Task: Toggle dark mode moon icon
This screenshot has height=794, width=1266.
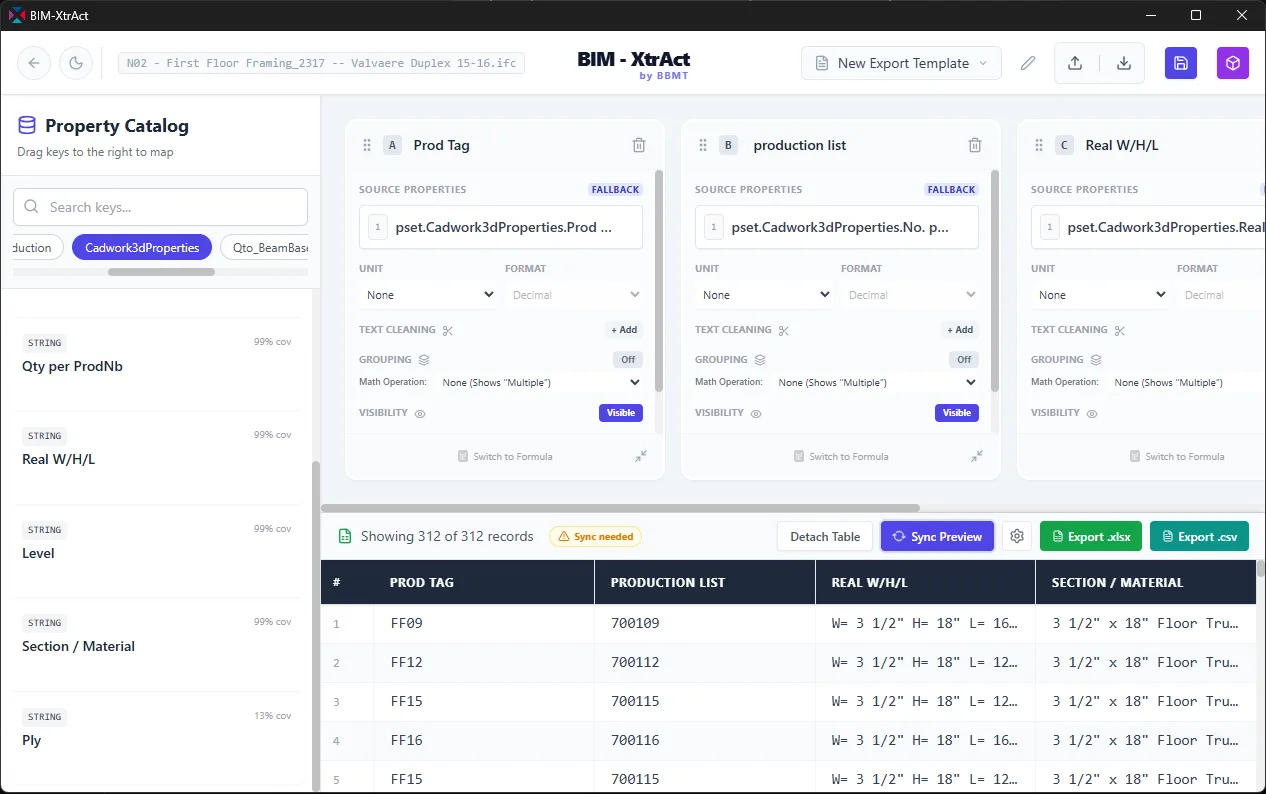Action: 76,63
